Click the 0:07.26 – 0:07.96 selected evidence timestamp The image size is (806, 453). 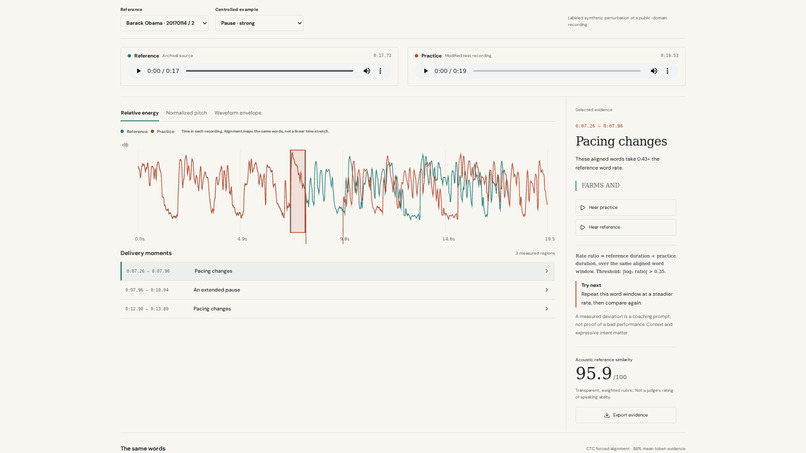[x=599, y=126]
